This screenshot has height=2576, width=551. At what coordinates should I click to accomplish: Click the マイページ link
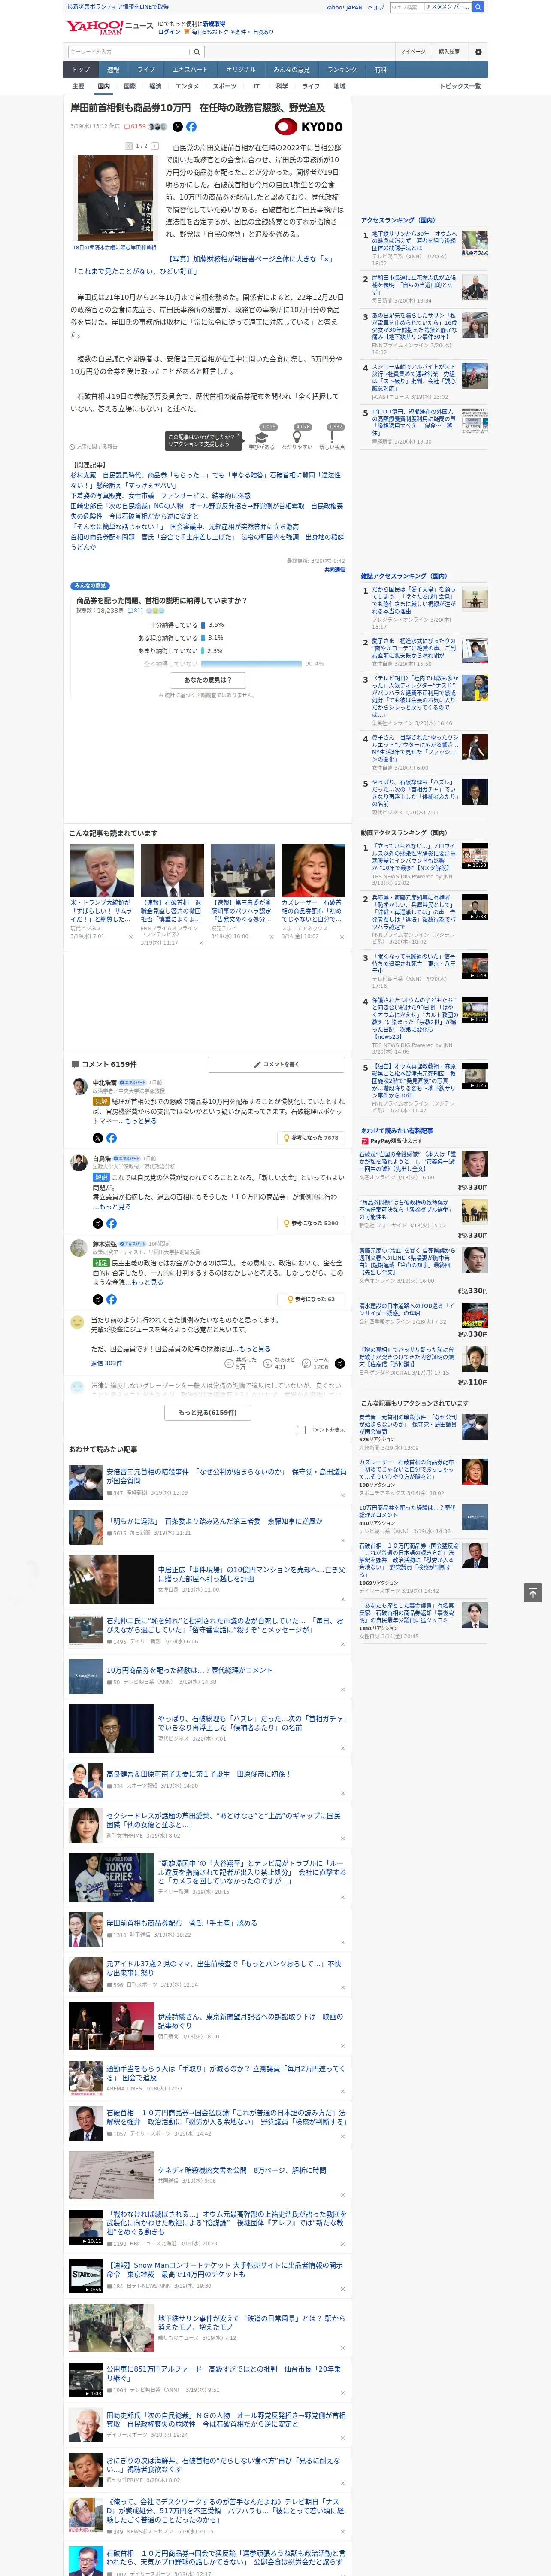point(413,52)
